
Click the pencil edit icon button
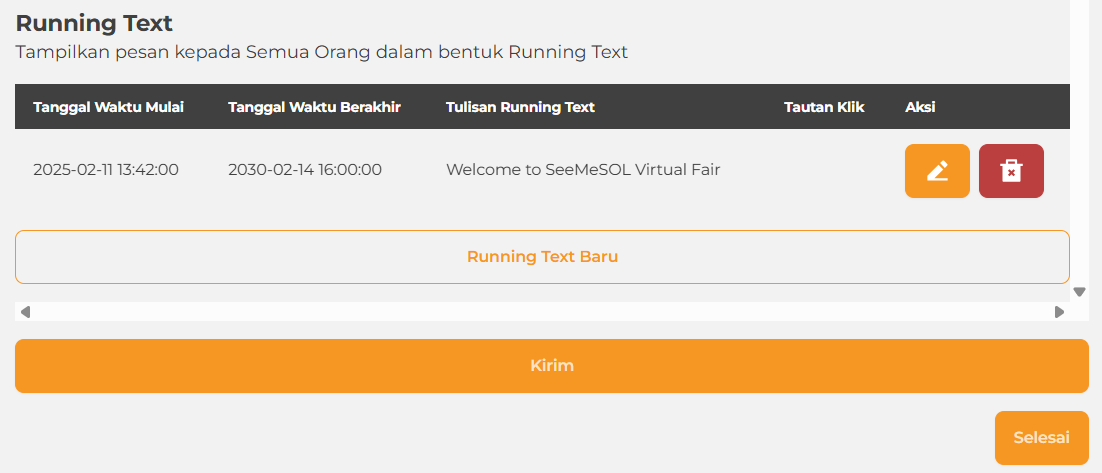[937, 171]
